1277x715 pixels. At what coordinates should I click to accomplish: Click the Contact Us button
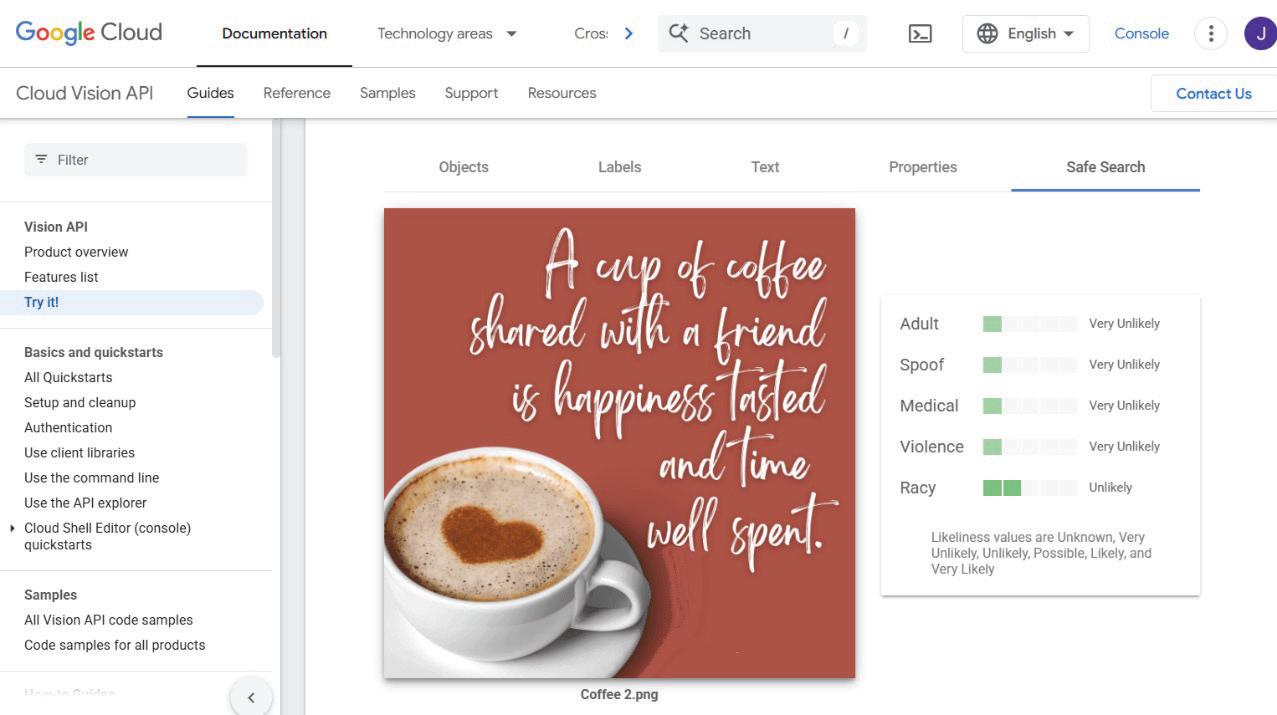pyautogui.click(x=1214, y=93)
